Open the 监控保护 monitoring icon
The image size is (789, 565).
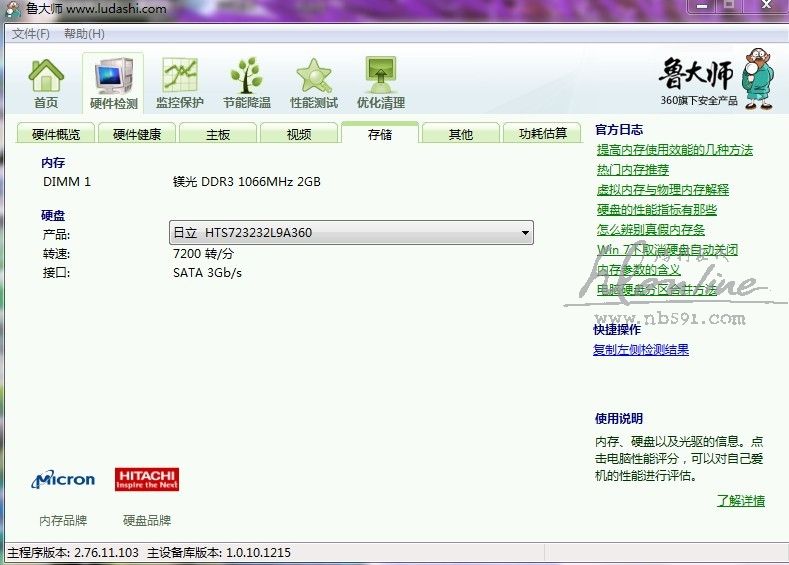180,84
